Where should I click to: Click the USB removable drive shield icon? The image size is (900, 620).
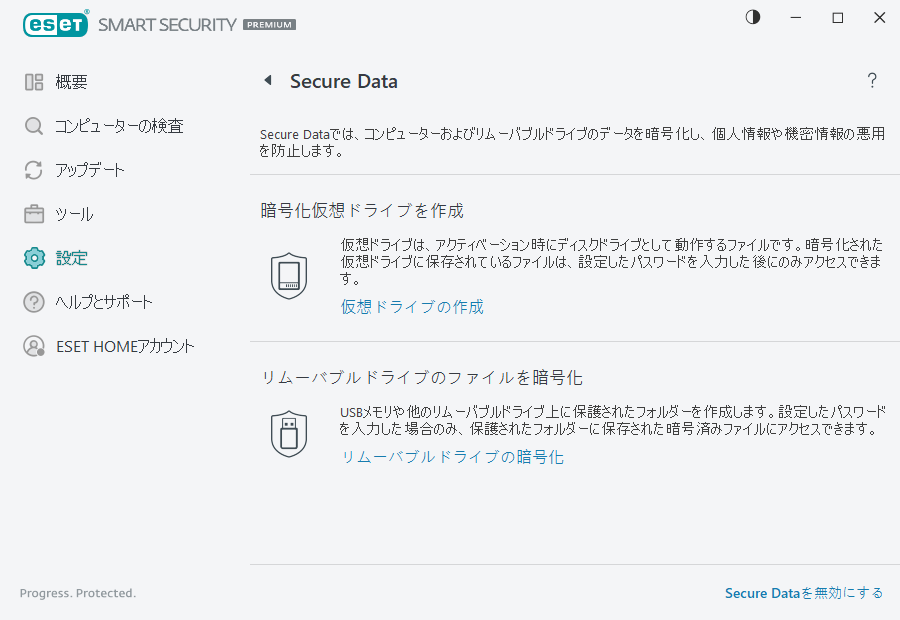tap(289, 434)
